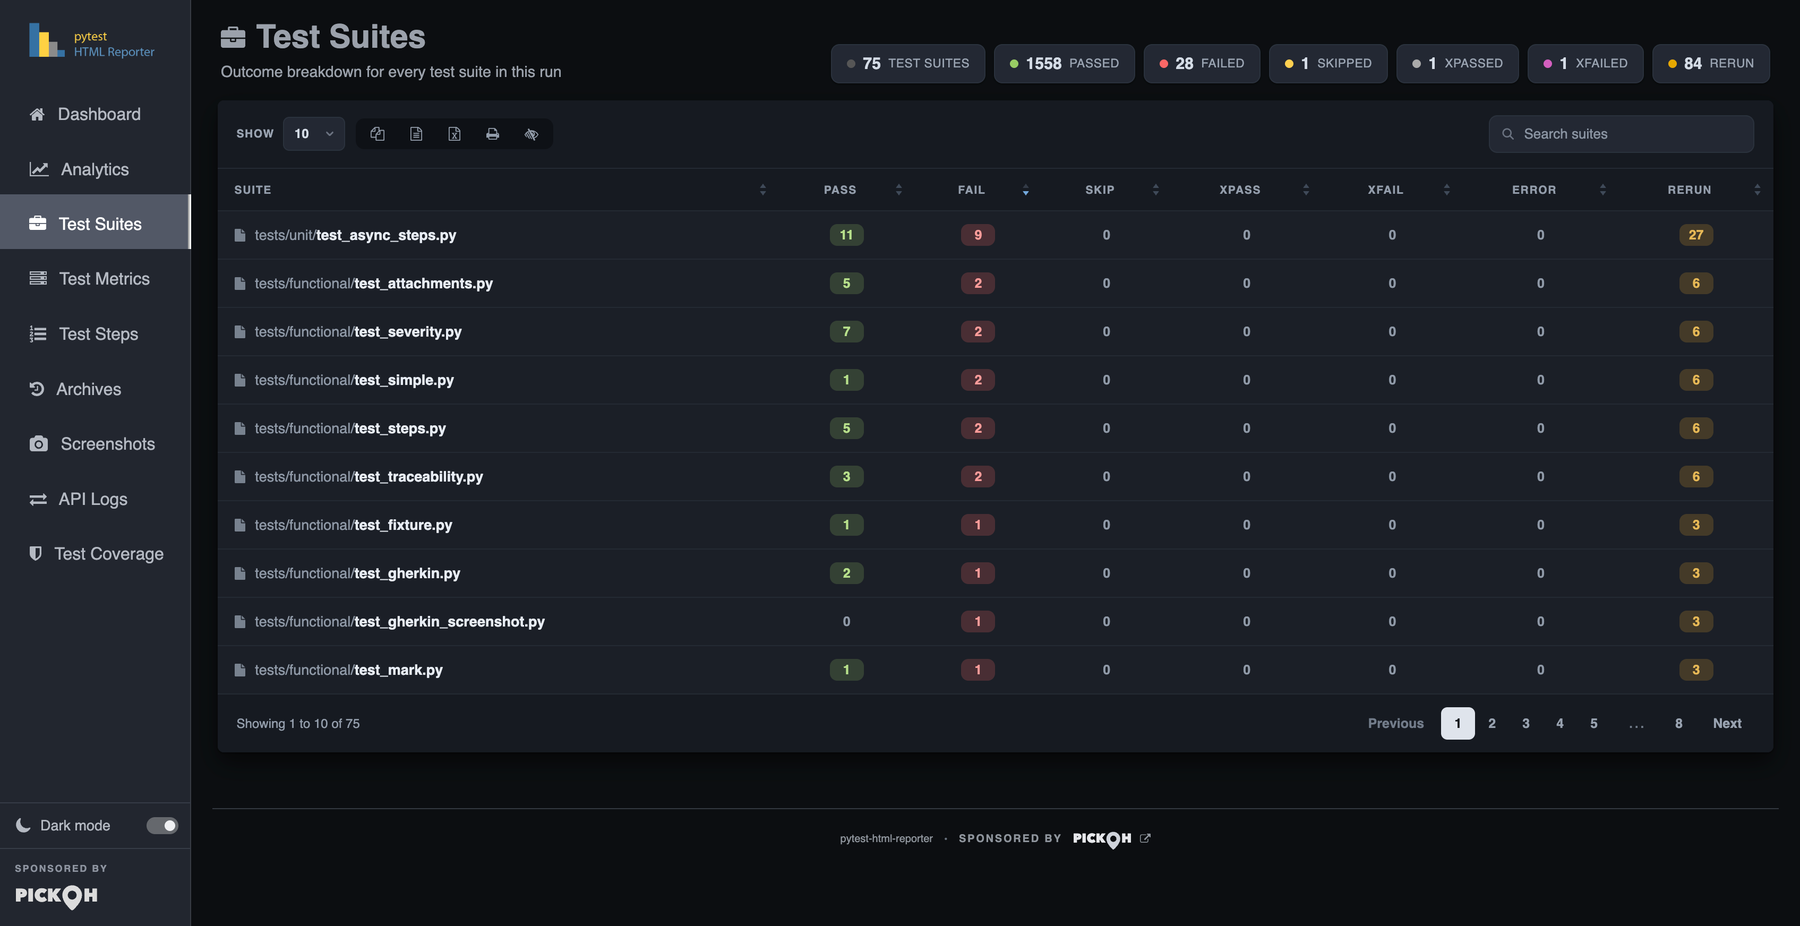Click the 1558 Passed badge

point(1064,63)
